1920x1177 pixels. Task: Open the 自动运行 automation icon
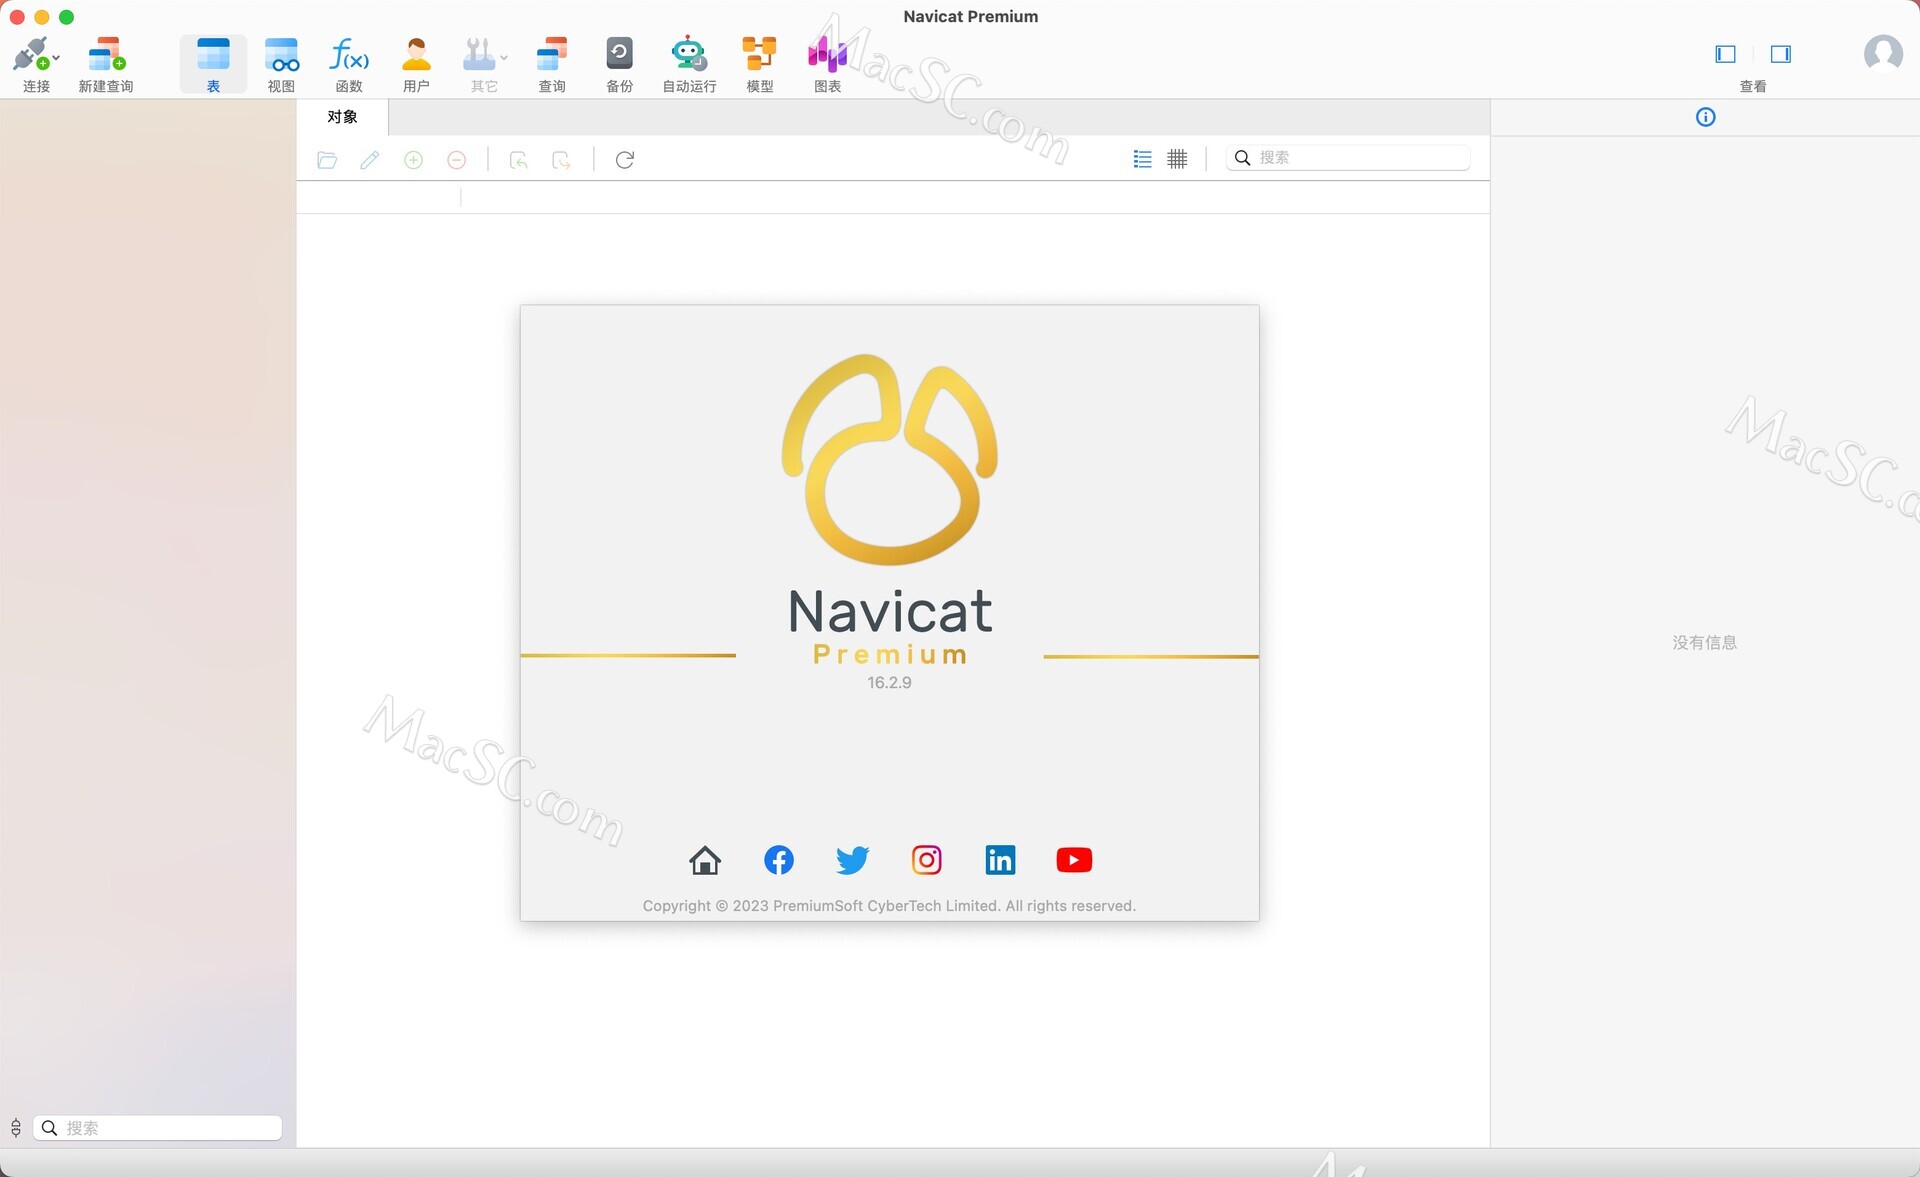[689, 54]
